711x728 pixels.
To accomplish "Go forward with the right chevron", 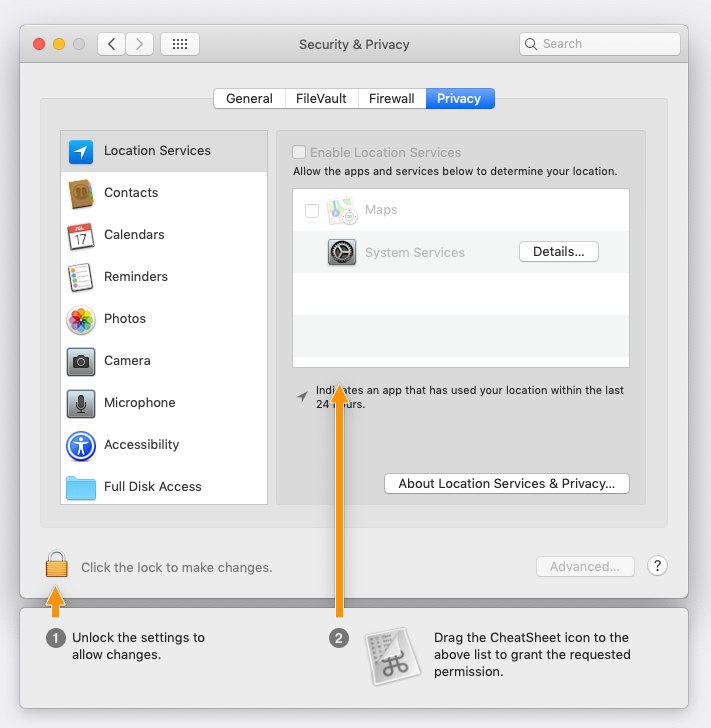I will [x=139, y=44].
